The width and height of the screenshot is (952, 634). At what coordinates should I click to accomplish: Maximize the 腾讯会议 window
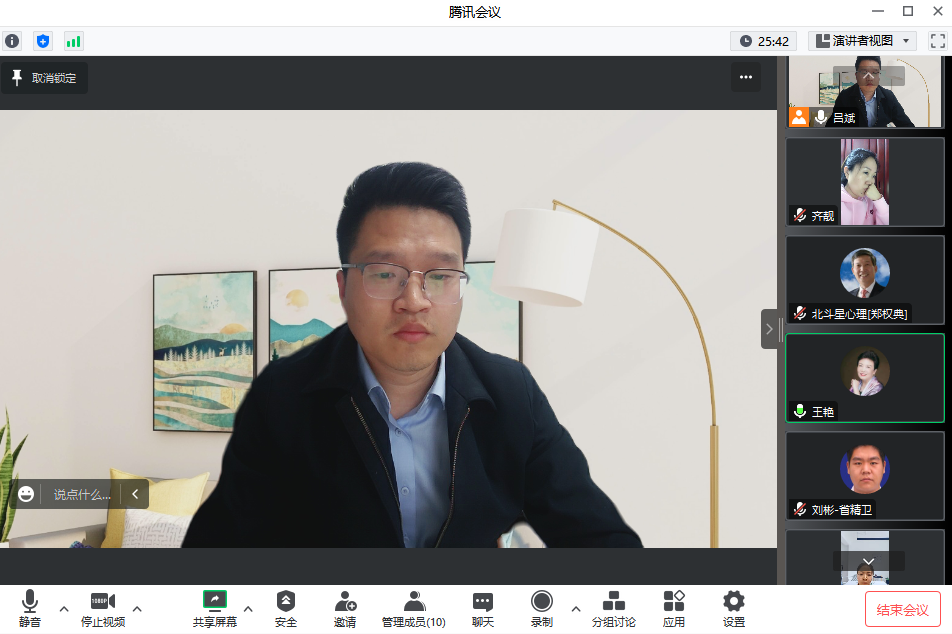tap(908, 11)
